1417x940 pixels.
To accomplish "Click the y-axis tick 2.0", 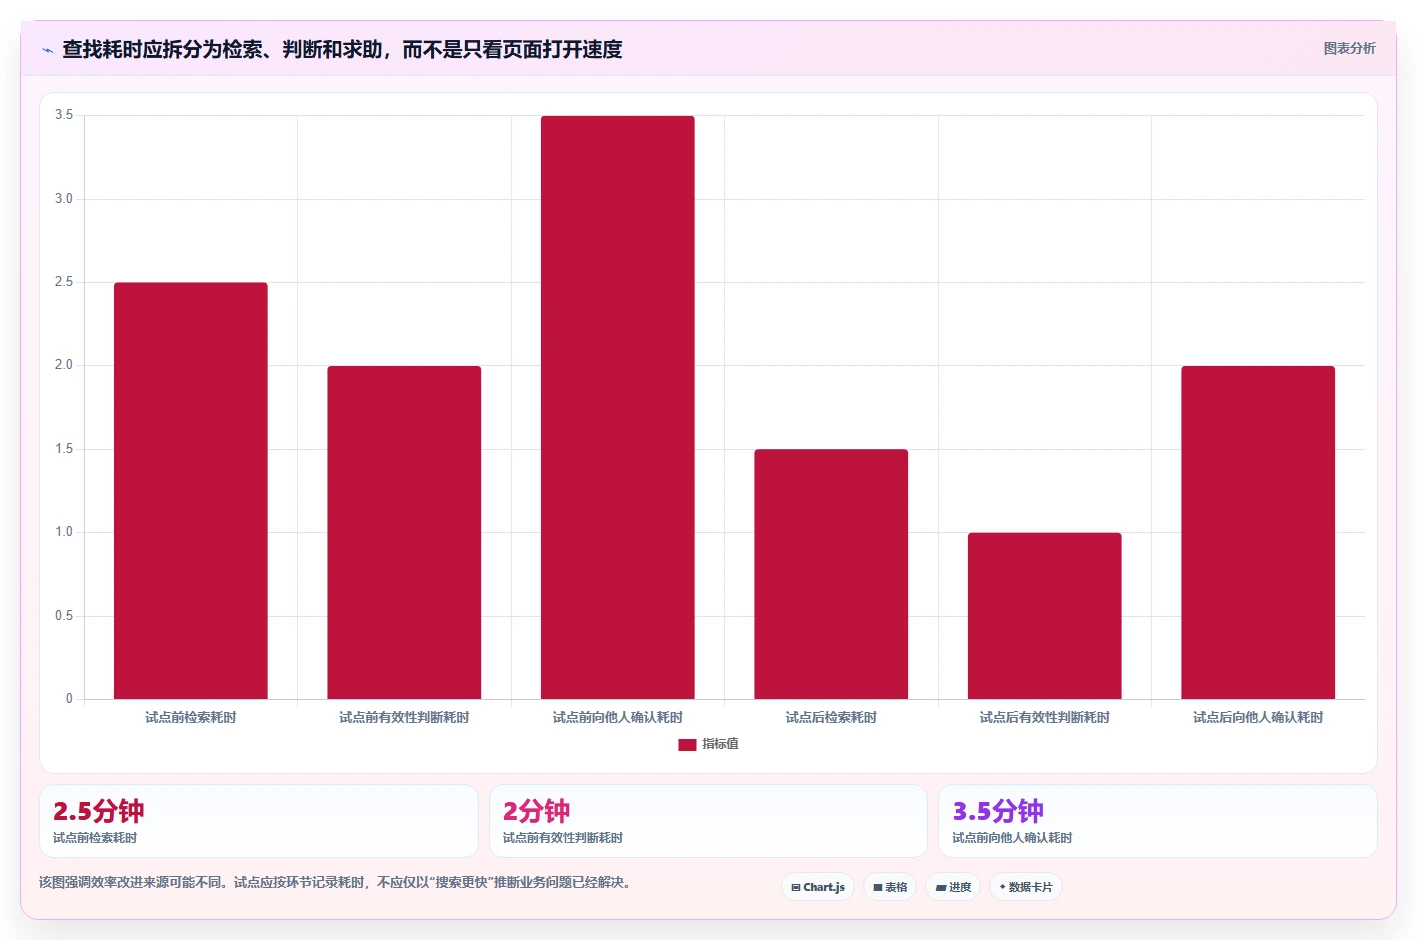I will click(64, 365).
